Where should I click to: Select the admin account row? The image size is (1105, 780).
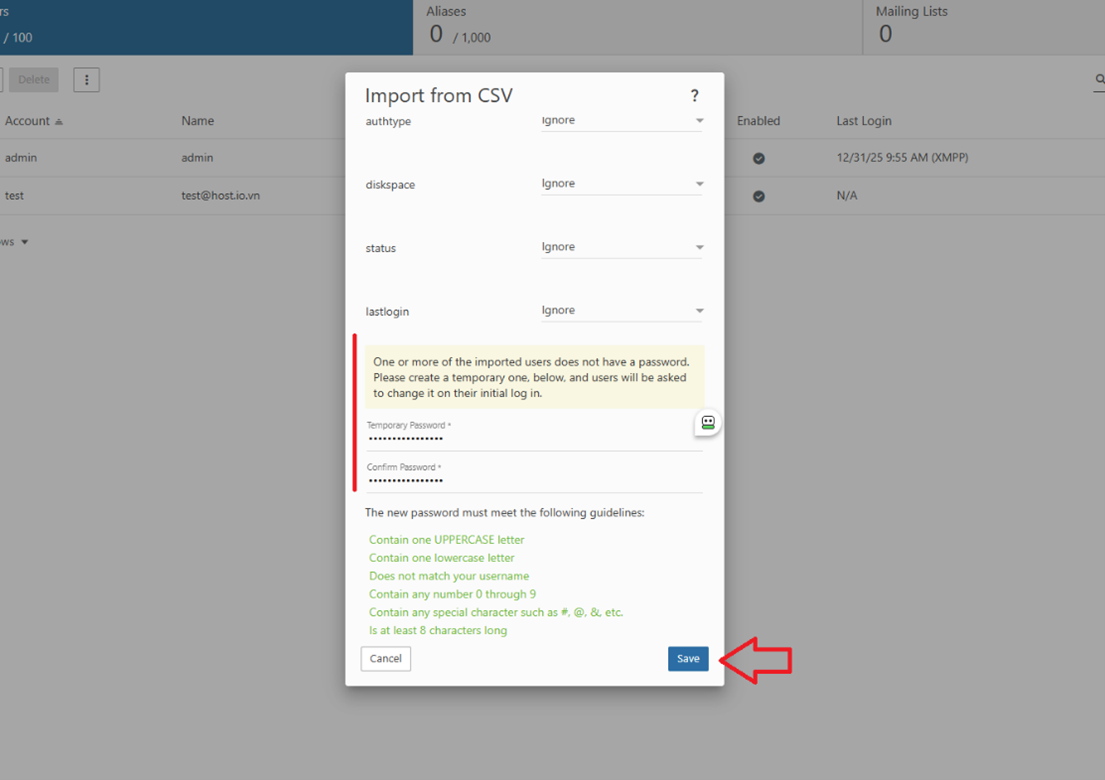[x=173, y=158]
